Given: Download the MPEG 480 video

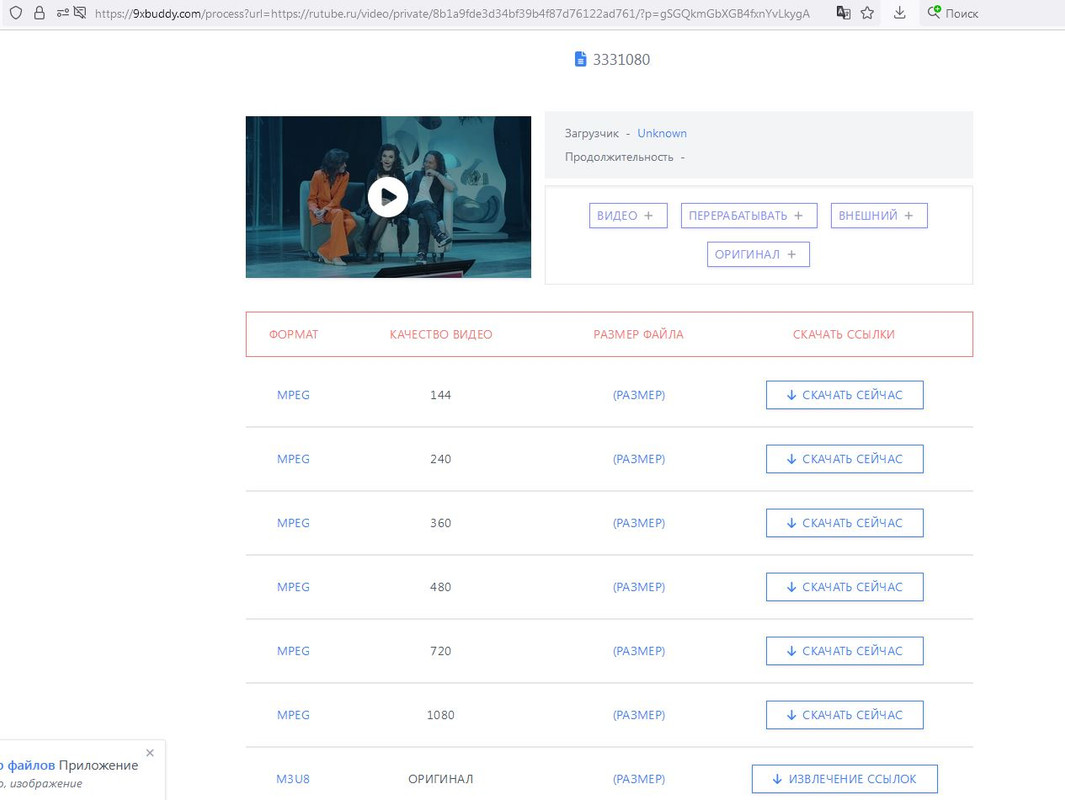Looking at the screenshot, I should pos(845,587).
